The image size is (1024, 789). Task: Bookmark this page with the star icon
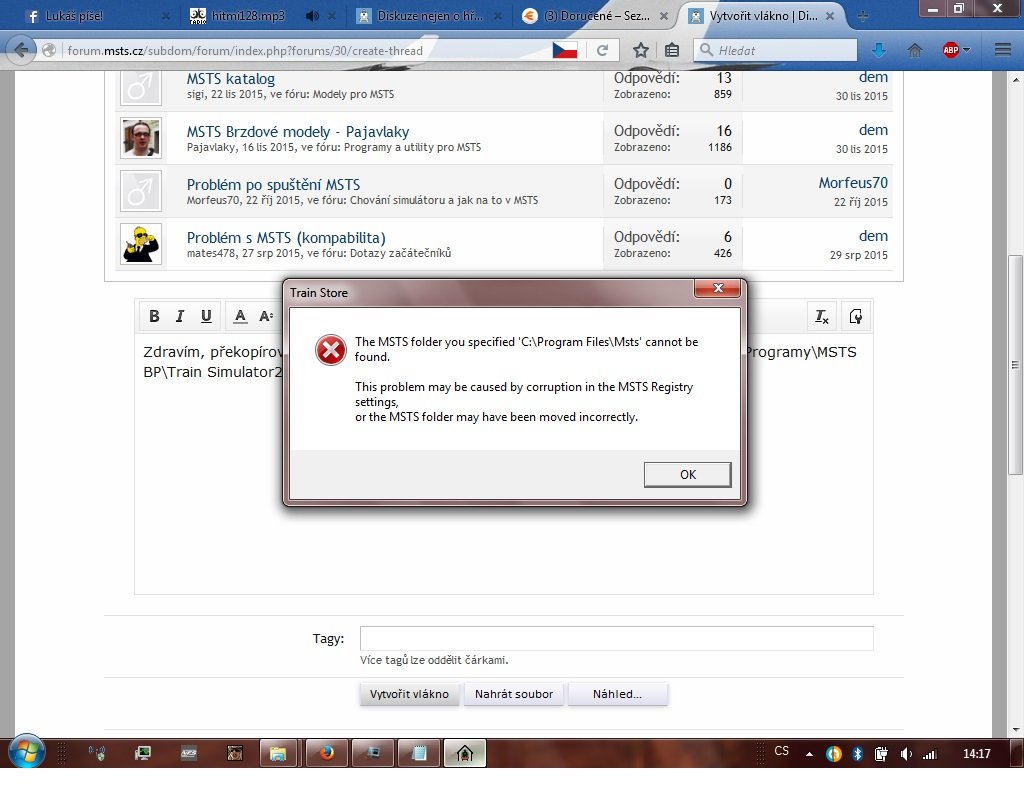(x=641, y=50)
